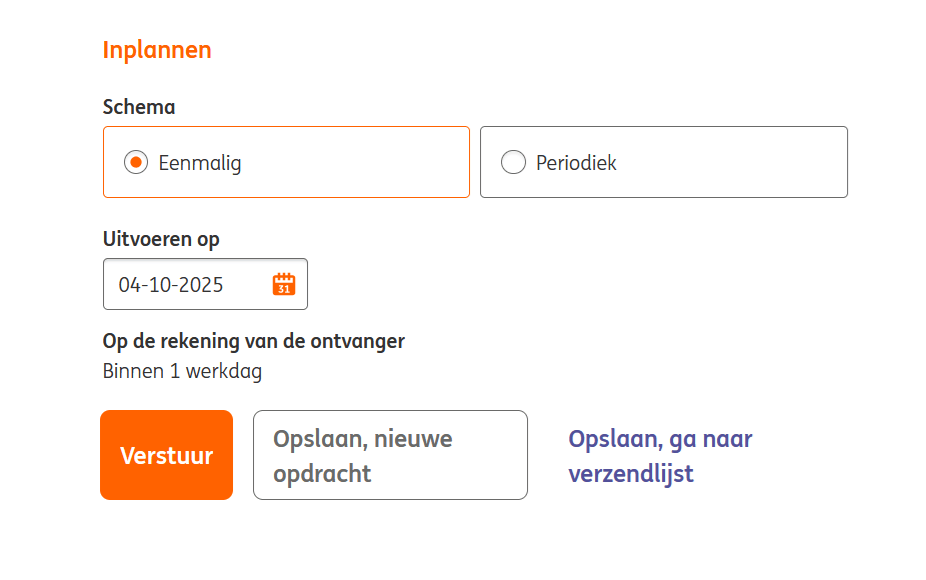Click the Periodiek label text

pos(576,162)
